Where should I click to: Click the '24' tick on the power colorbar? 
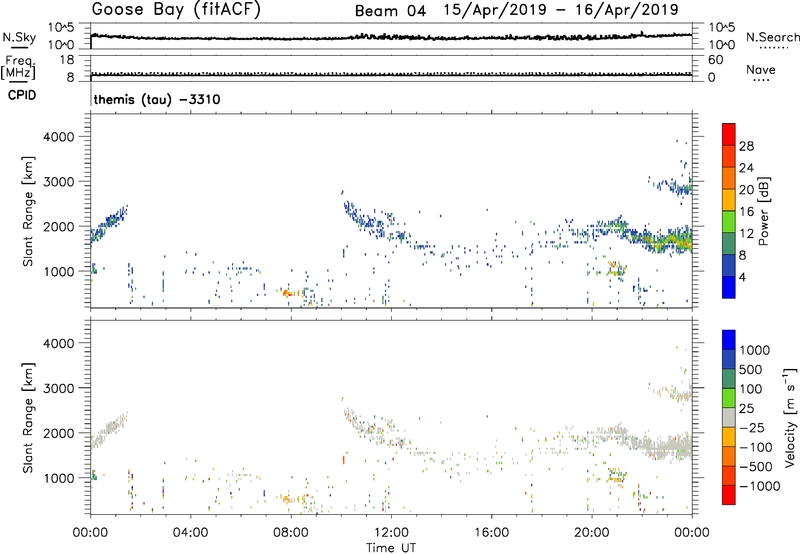746,168
